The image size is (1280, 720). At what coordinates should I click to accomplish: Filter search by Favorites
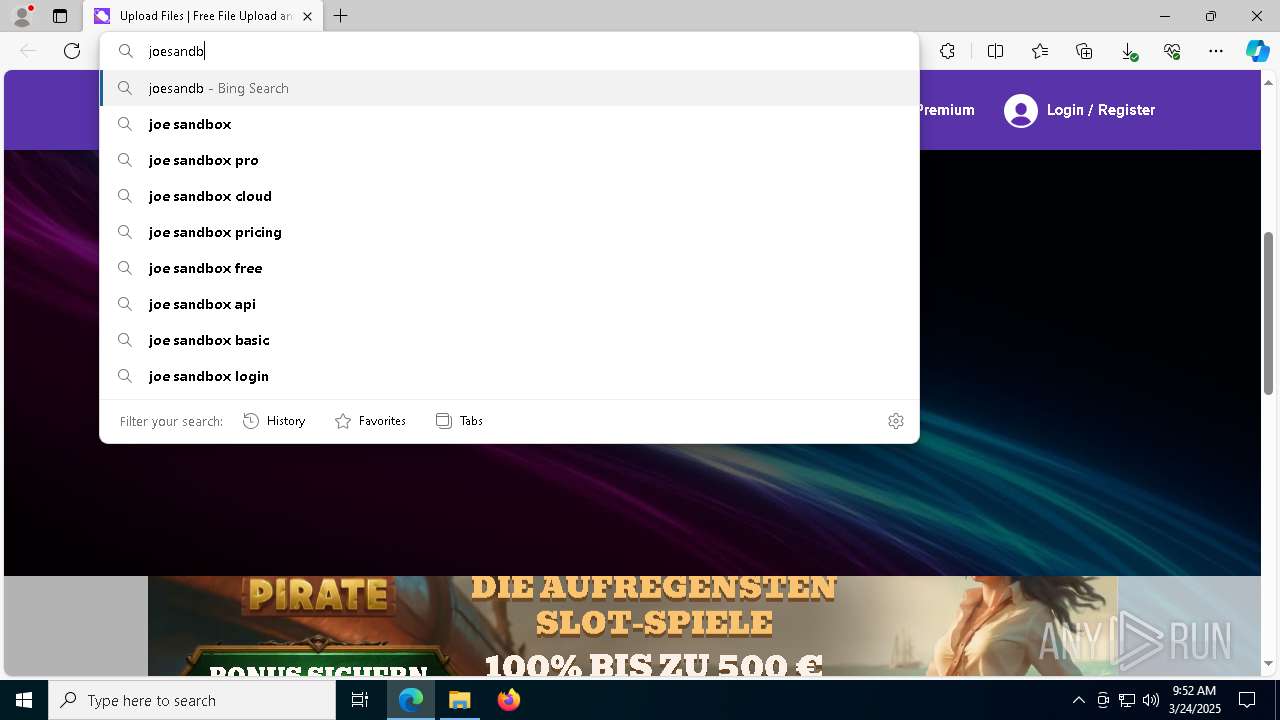(370, 421)
